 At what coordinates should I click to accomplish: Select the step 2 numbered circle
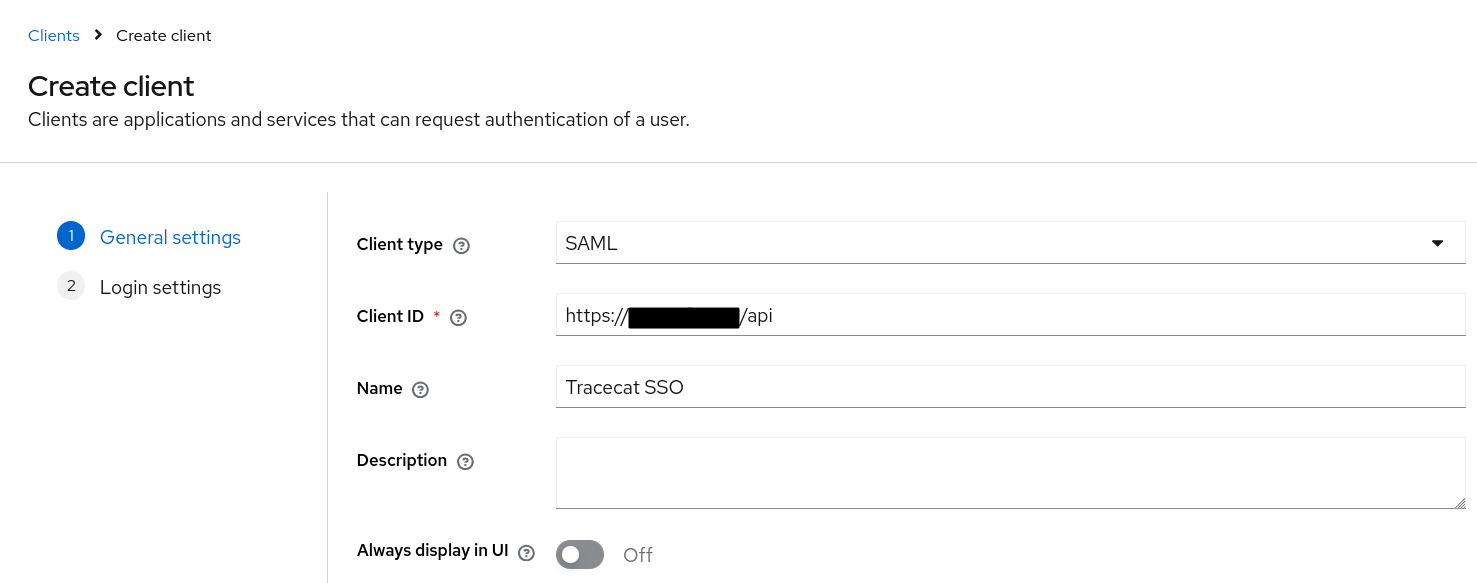coord(71,285)
